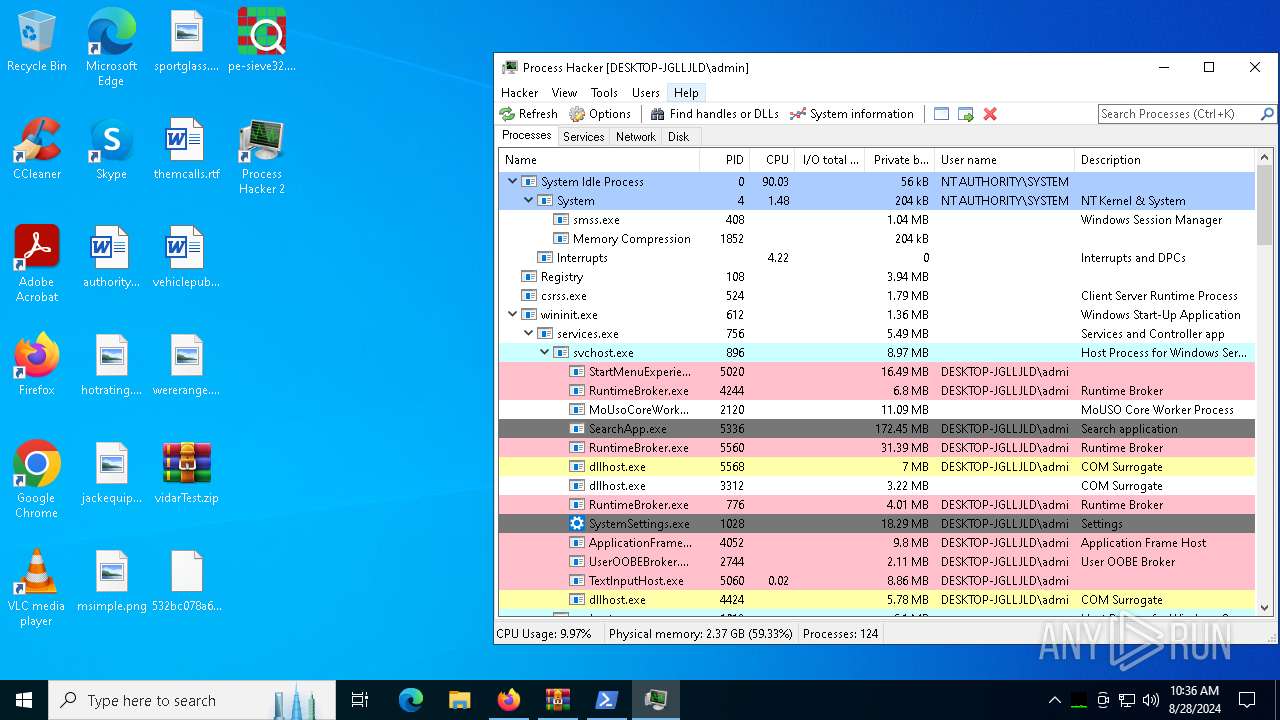
Task: Click the taskbar search box
Action: coord(192,700)
